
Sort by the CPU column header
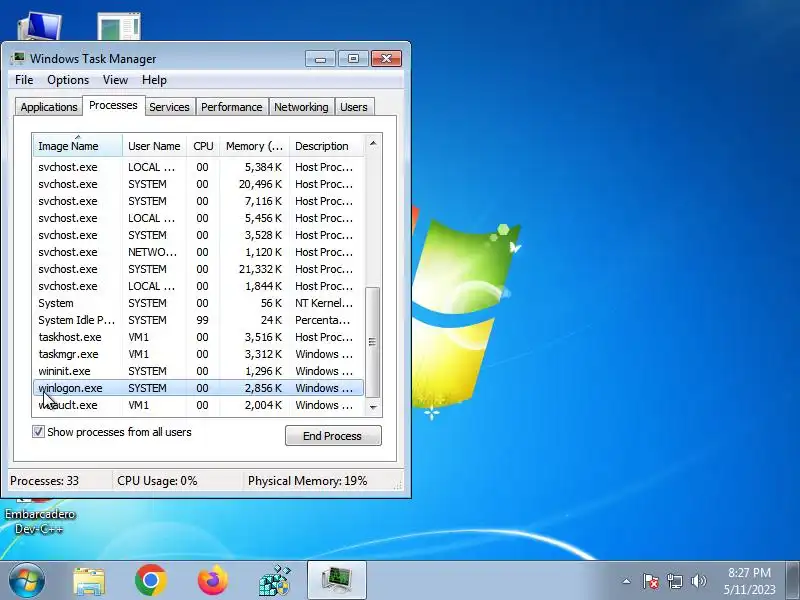point(203,146)
